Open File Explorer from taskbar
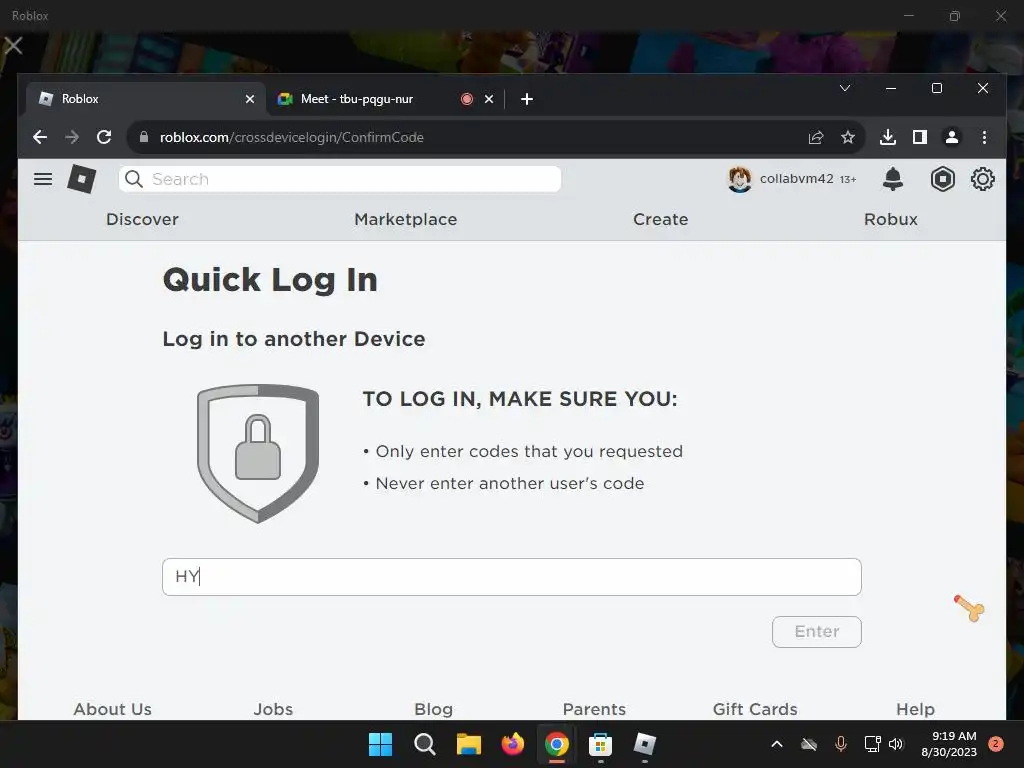This screenshot has width=1024, height=768. [468, 744]
